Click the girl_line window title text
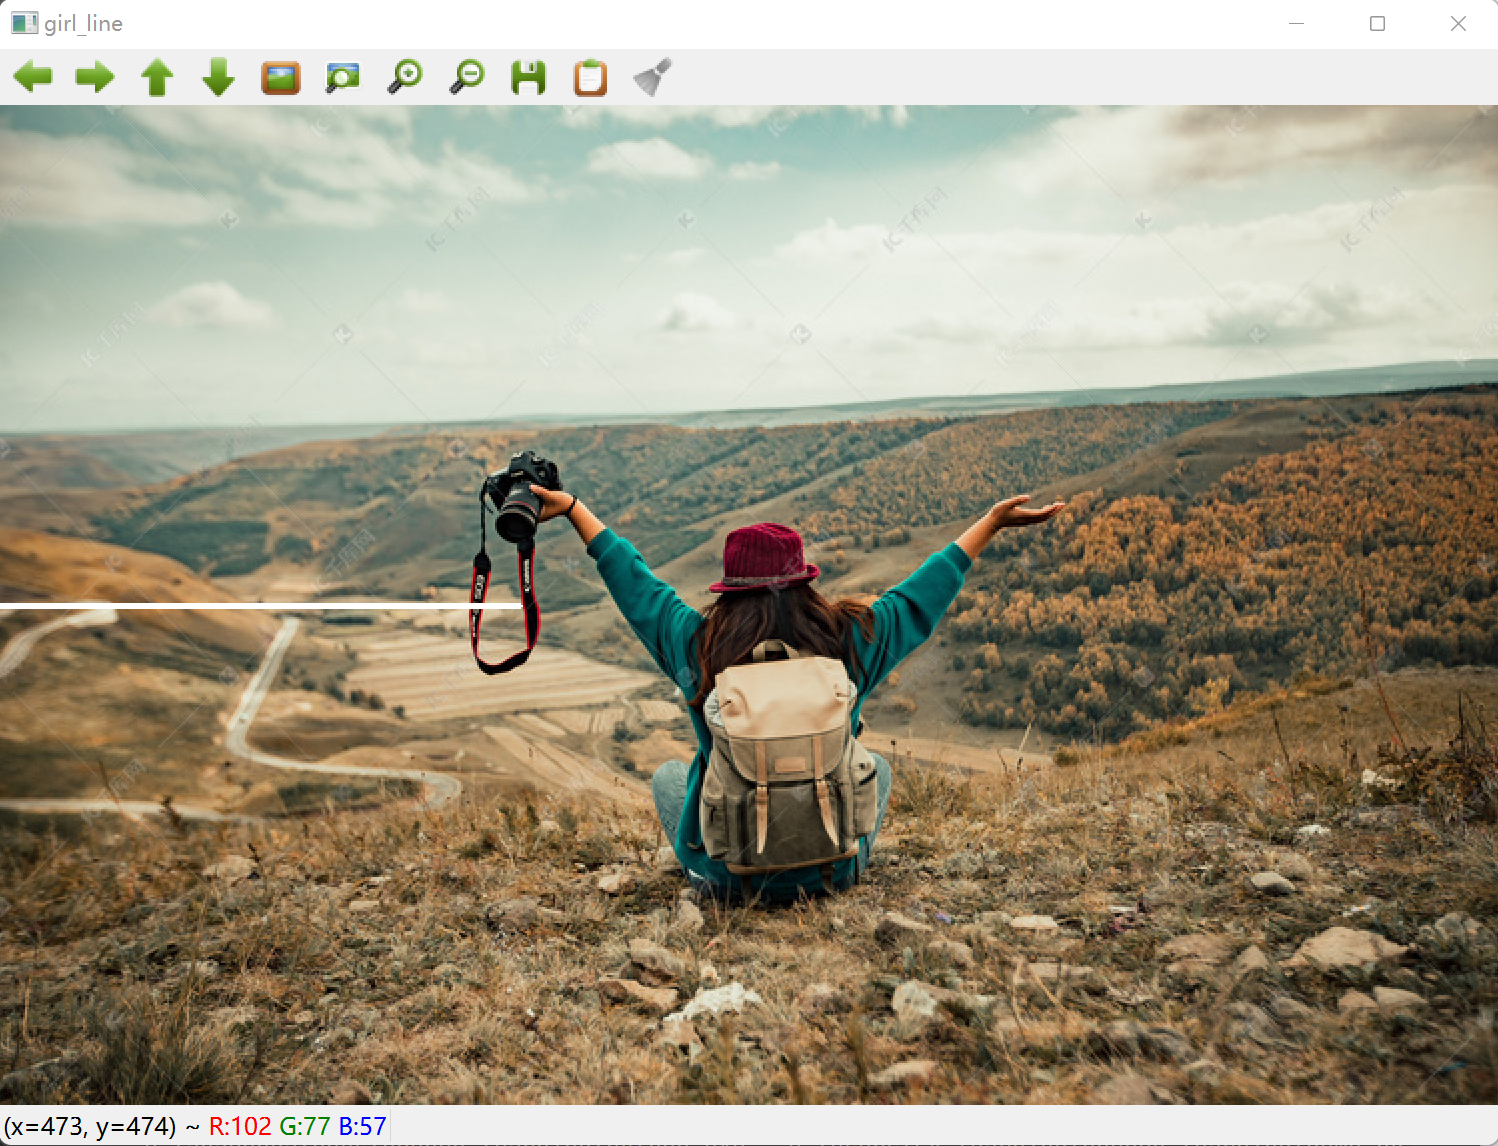 (x=84, y=23)
